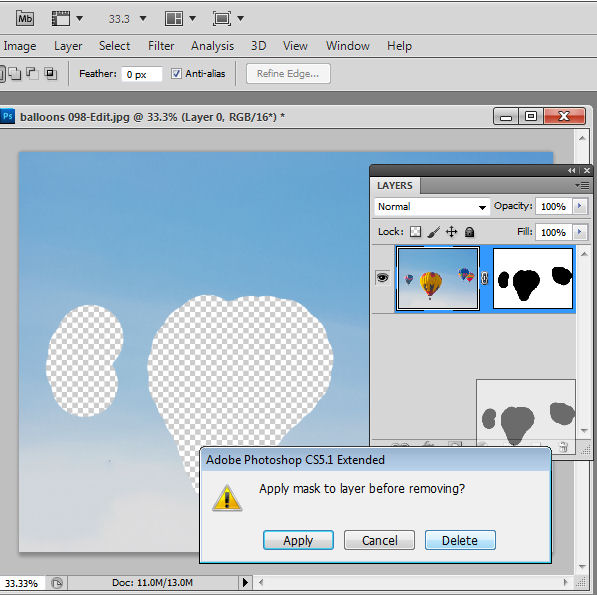Expand the Arrange Documents dropdown
The height and width of the screenshot is (595, 597).
click(180, 18)
